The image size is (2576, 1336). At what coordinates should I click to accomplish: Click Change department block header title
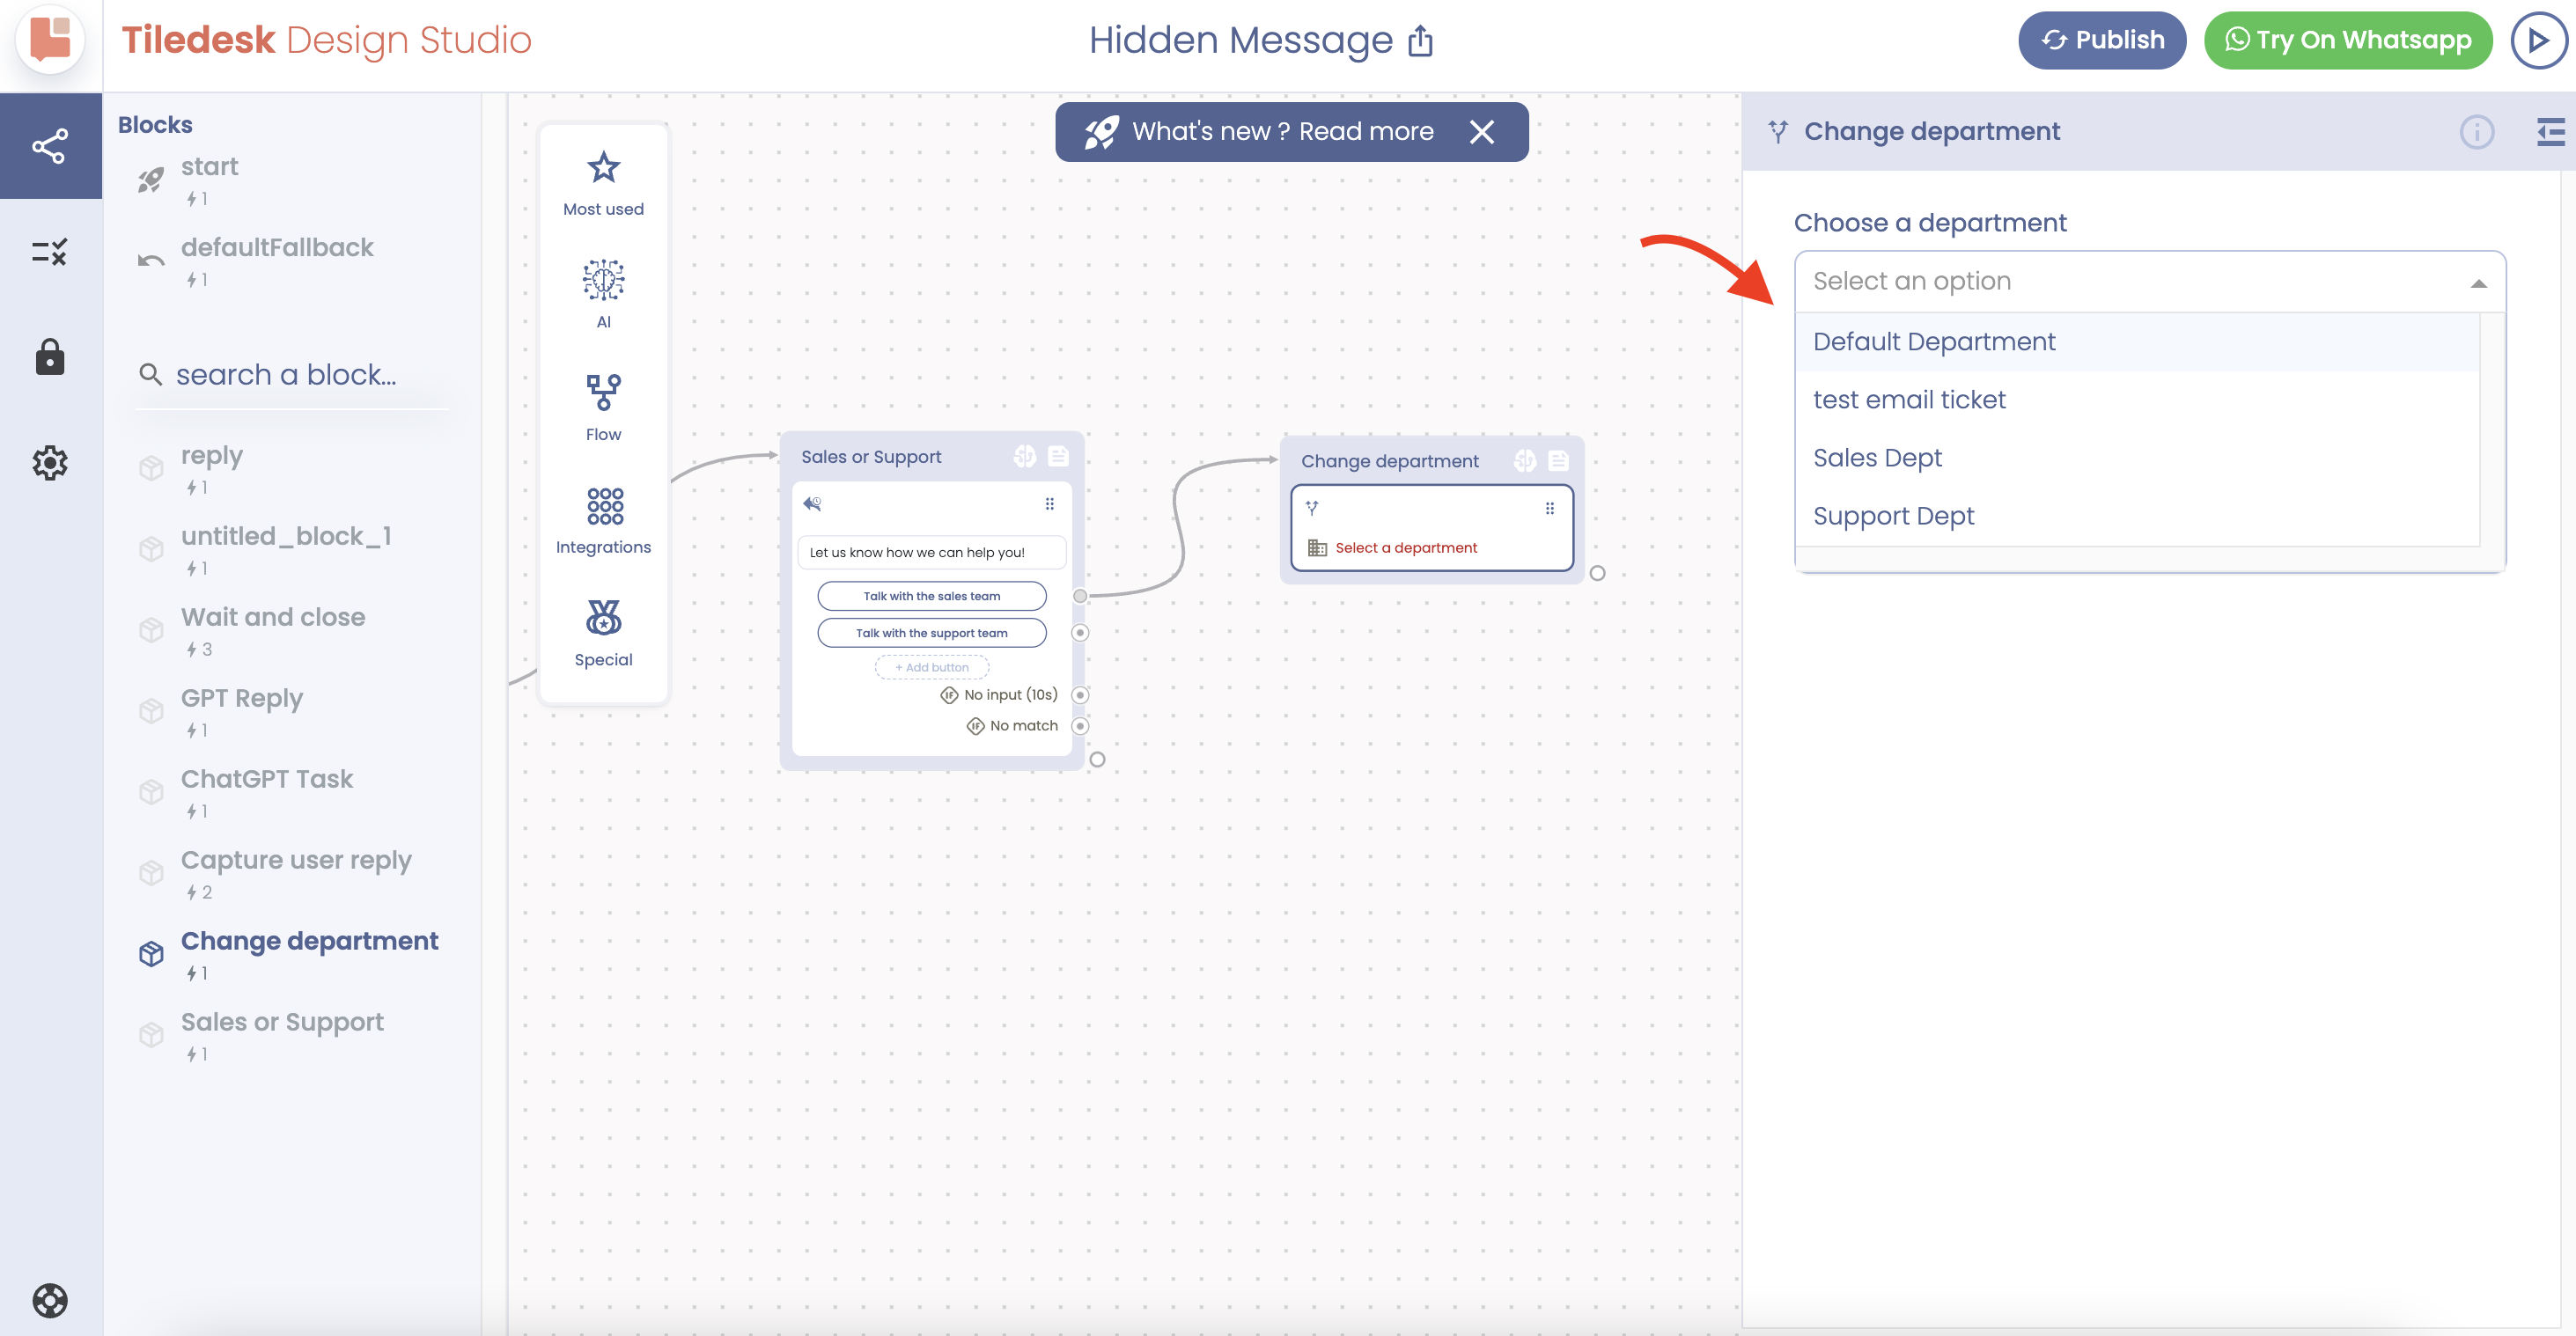1389,461
